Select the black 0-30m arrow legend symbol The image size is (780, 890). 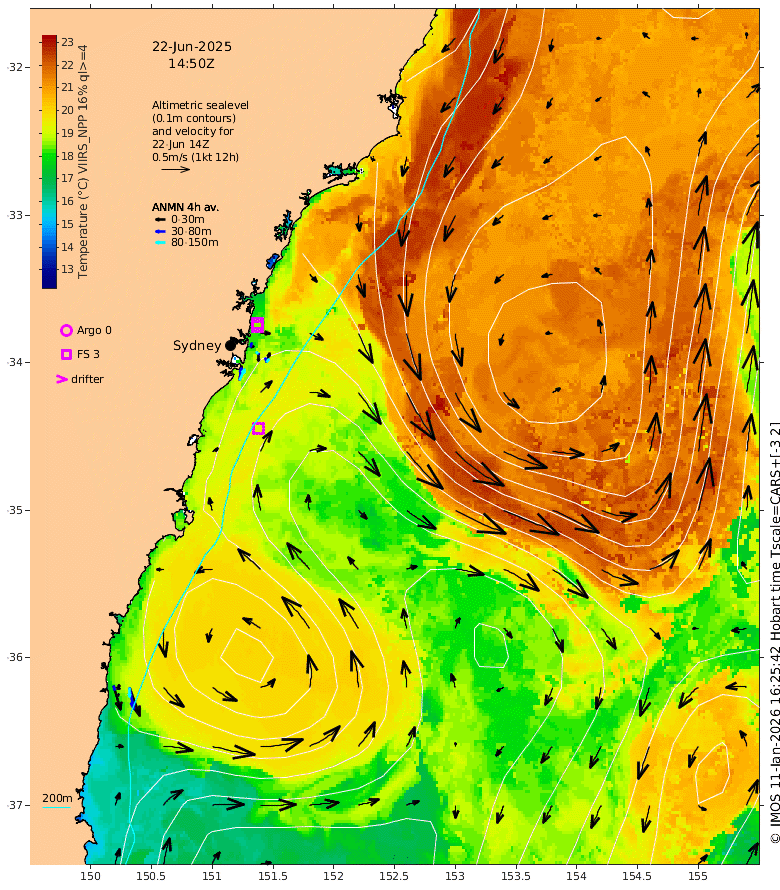pyautogui.click(x=161, y=219)
